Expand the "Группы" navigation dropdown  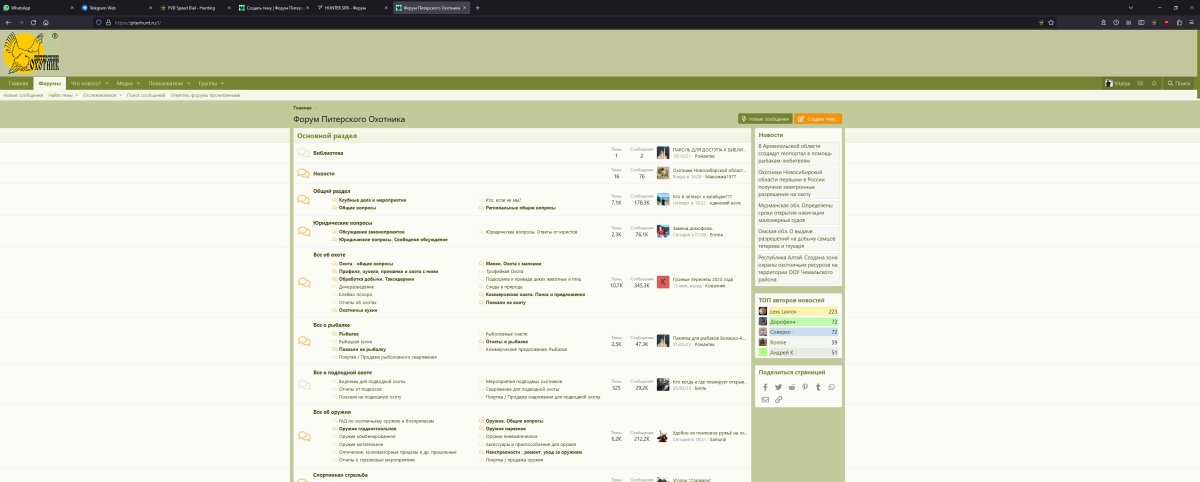click(x=222, y=83)
